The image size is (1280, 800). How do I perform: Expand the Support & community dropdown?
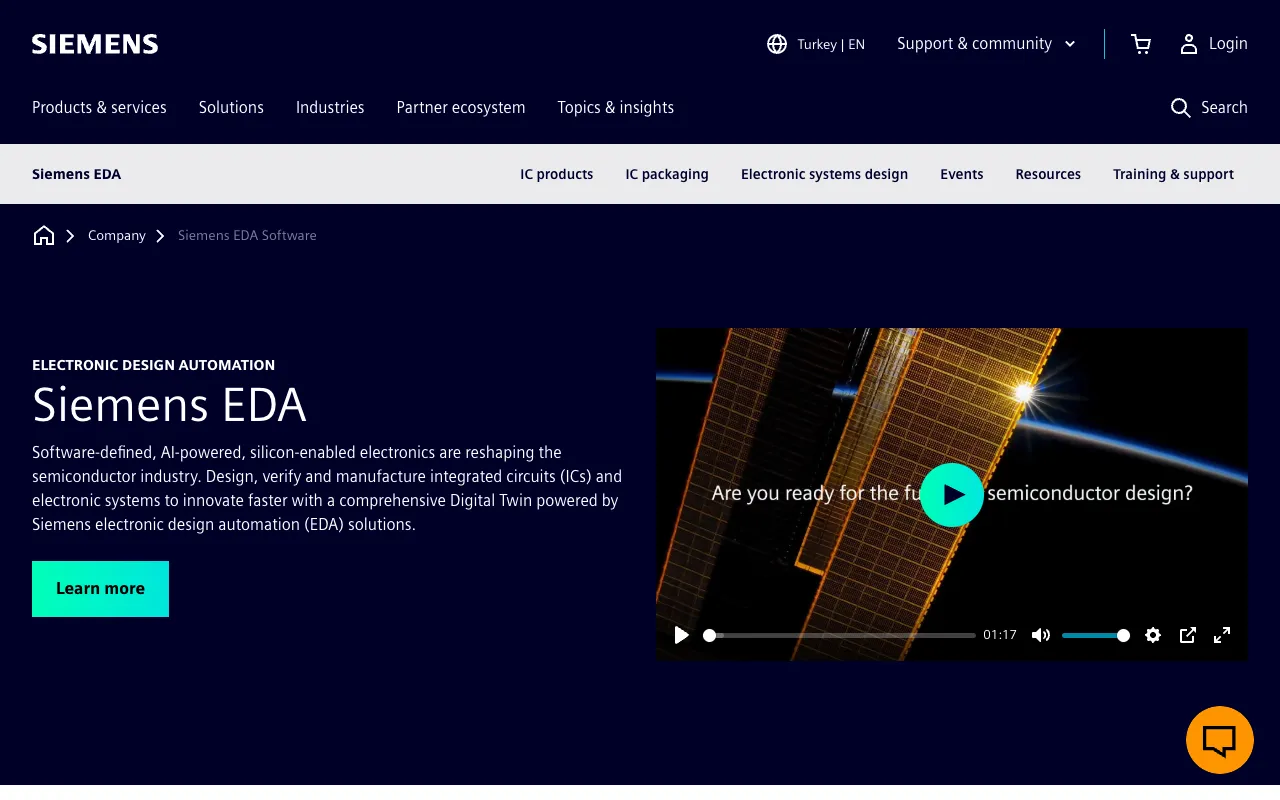point(985,43)
